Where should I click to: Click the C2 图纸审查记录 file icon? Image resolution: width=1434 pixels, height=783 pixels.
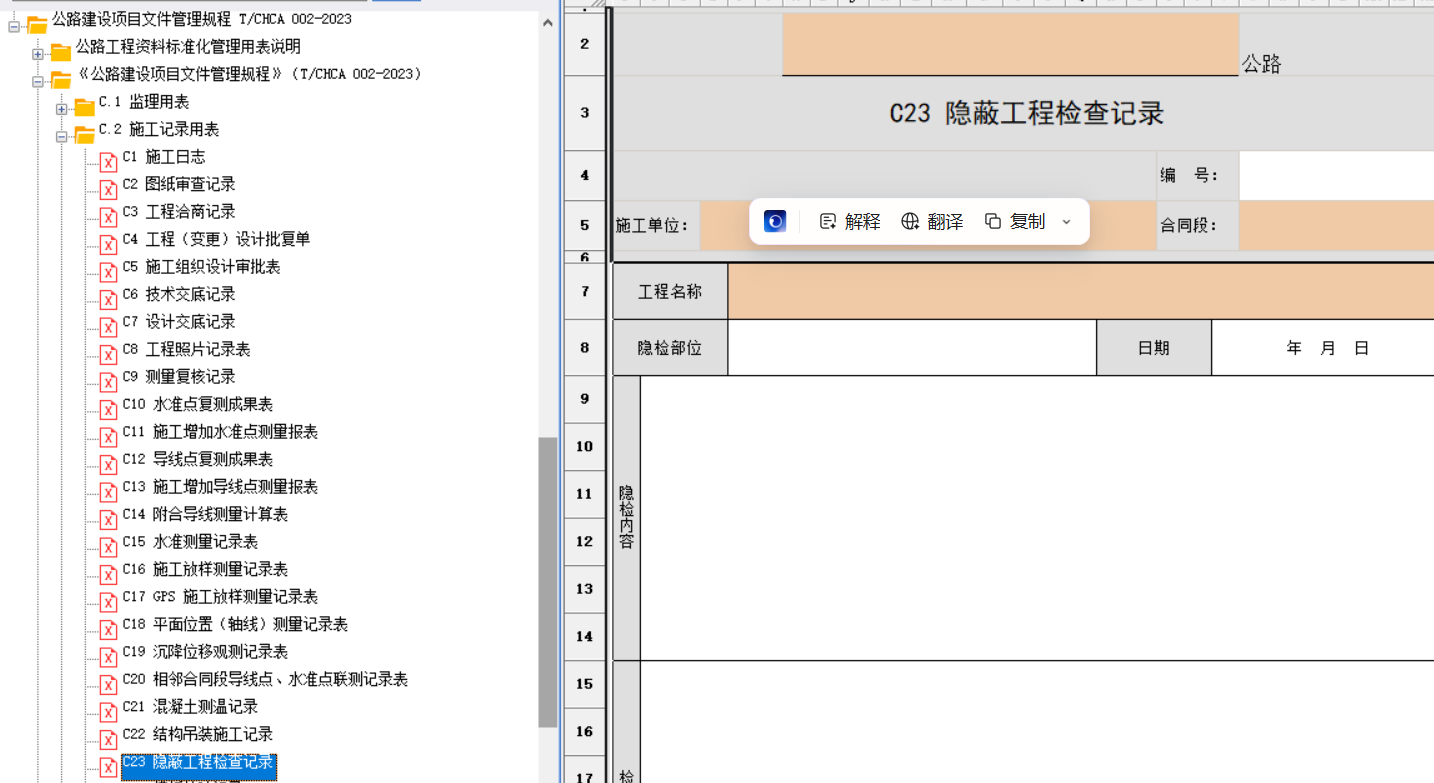108,189
